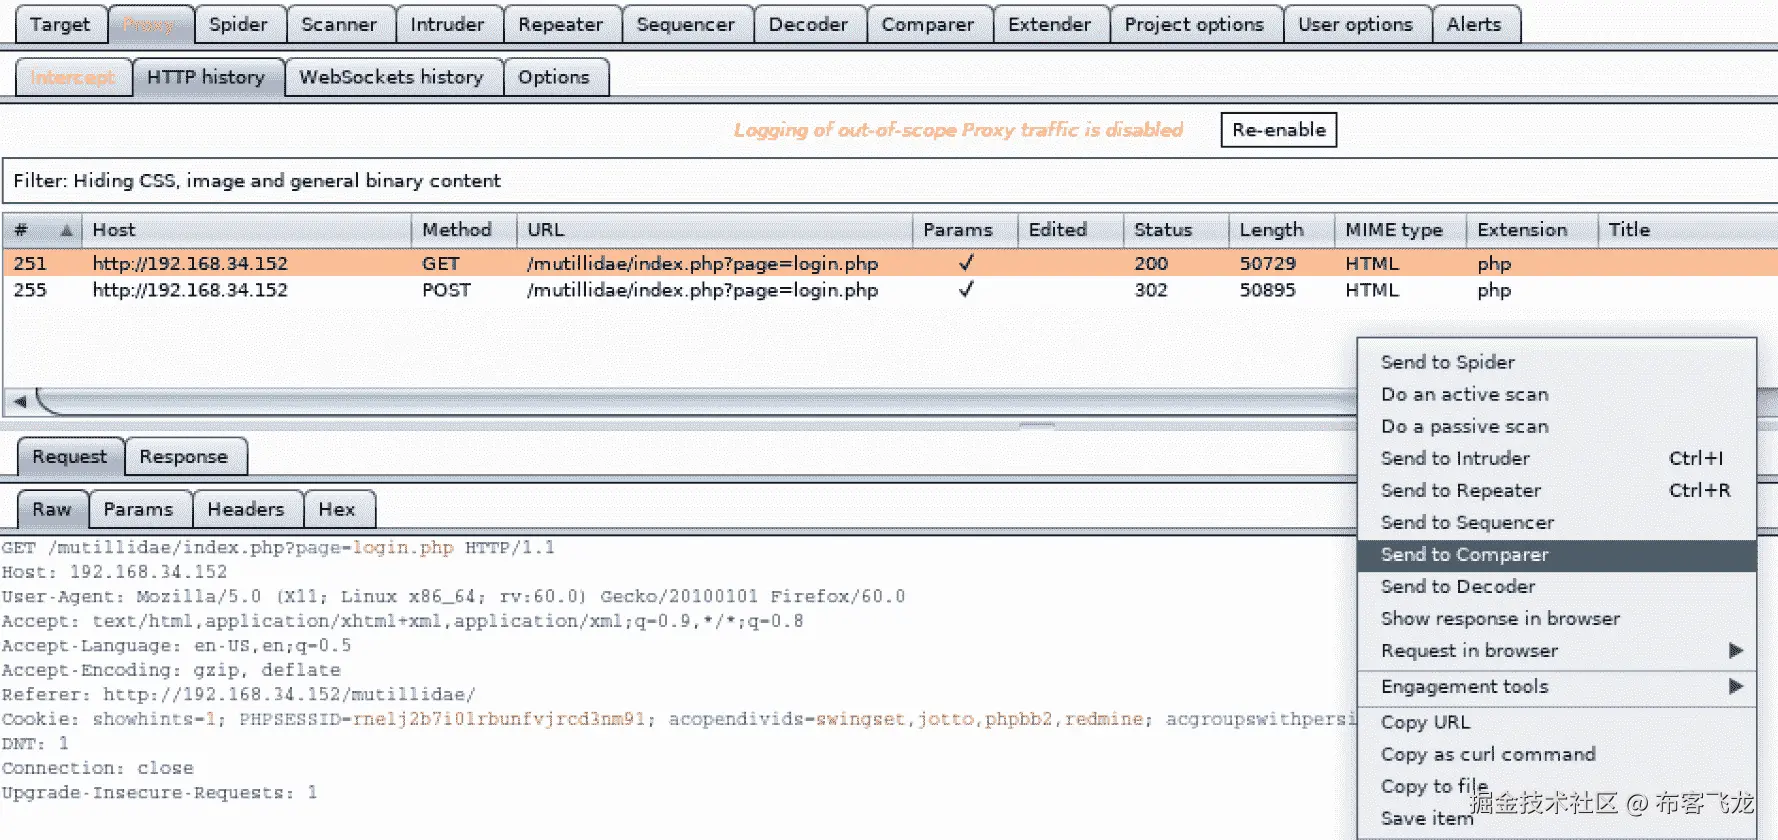
Task: Sort by the Status column header
Action: pyautogui.click(x=1176, y=230)
